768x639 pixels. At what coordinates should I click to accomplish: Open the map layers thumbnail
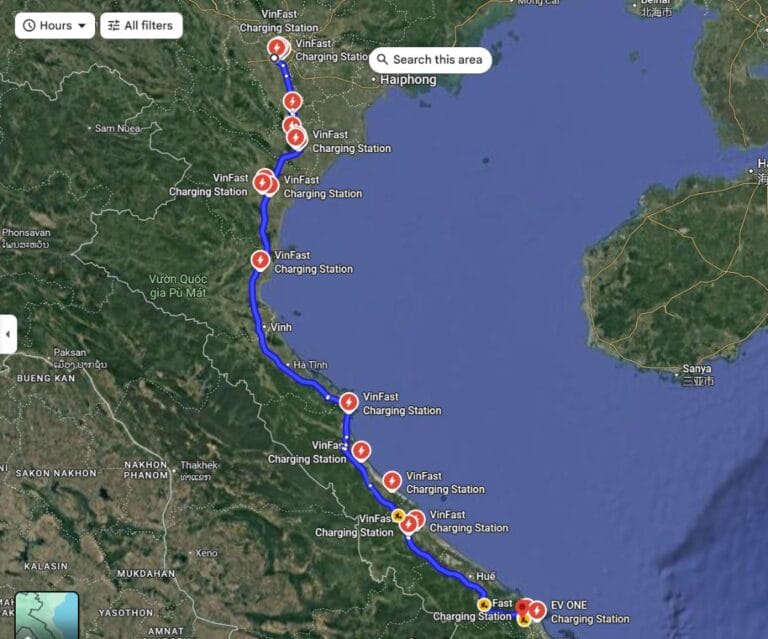click(47, 615)
